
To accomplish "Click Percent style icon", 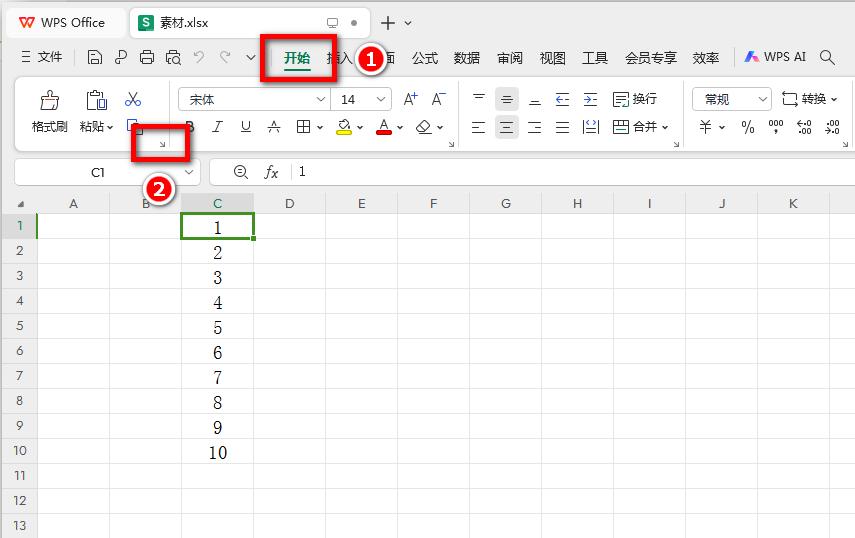I will pyautogui.click(x=748, y=128).
